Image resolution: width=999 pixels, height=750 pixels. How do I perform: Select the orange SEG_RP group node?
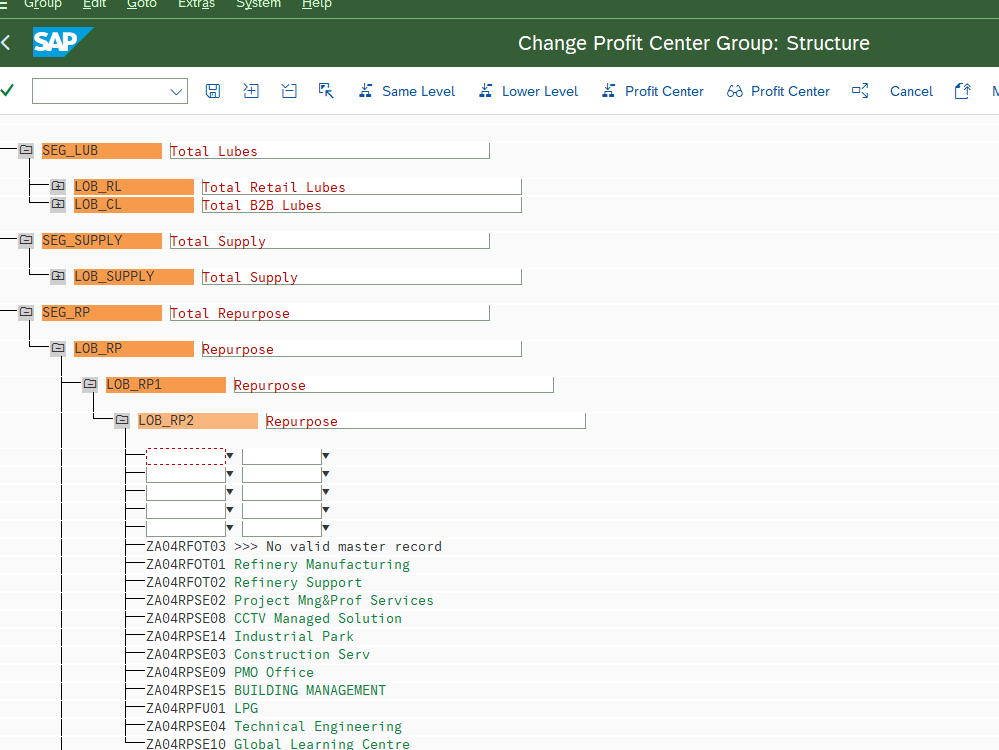pos(100,313)
